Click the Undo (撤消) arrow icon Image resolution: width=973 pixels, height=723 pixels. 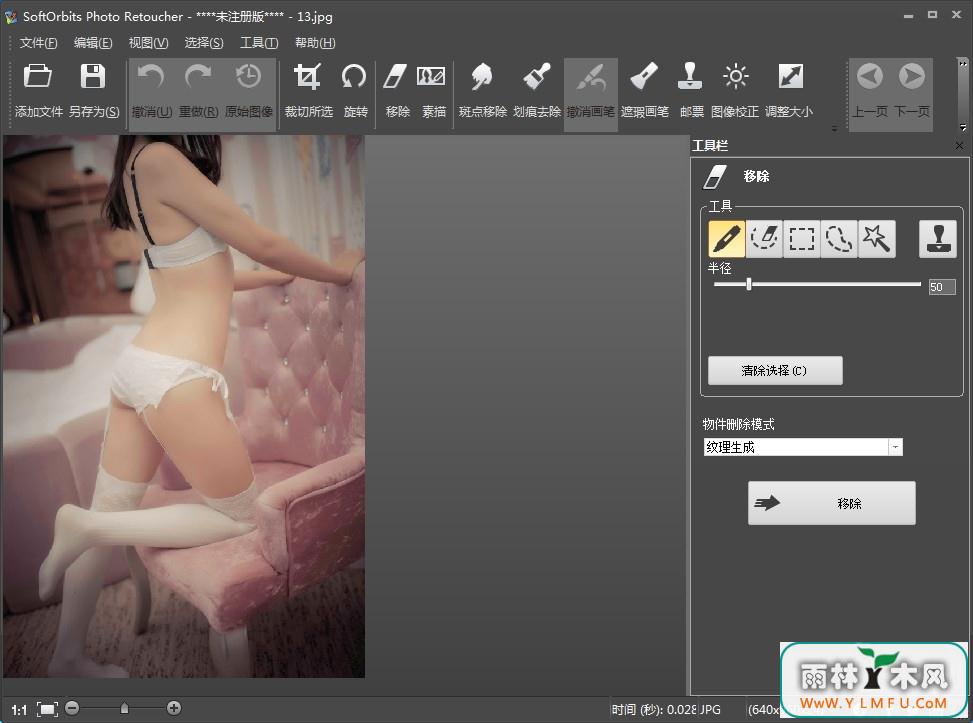pos(151,76)
